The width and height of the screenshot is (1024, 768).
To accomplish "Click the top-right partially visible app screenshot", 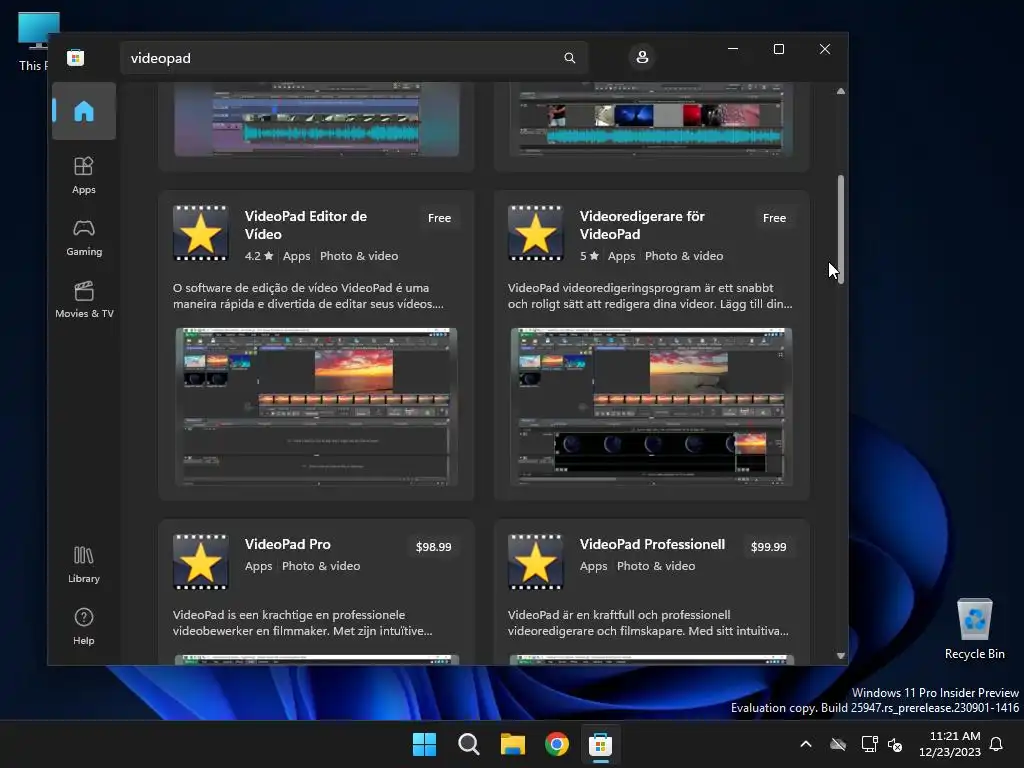I will pyautogui.click(x=652, y=120).
